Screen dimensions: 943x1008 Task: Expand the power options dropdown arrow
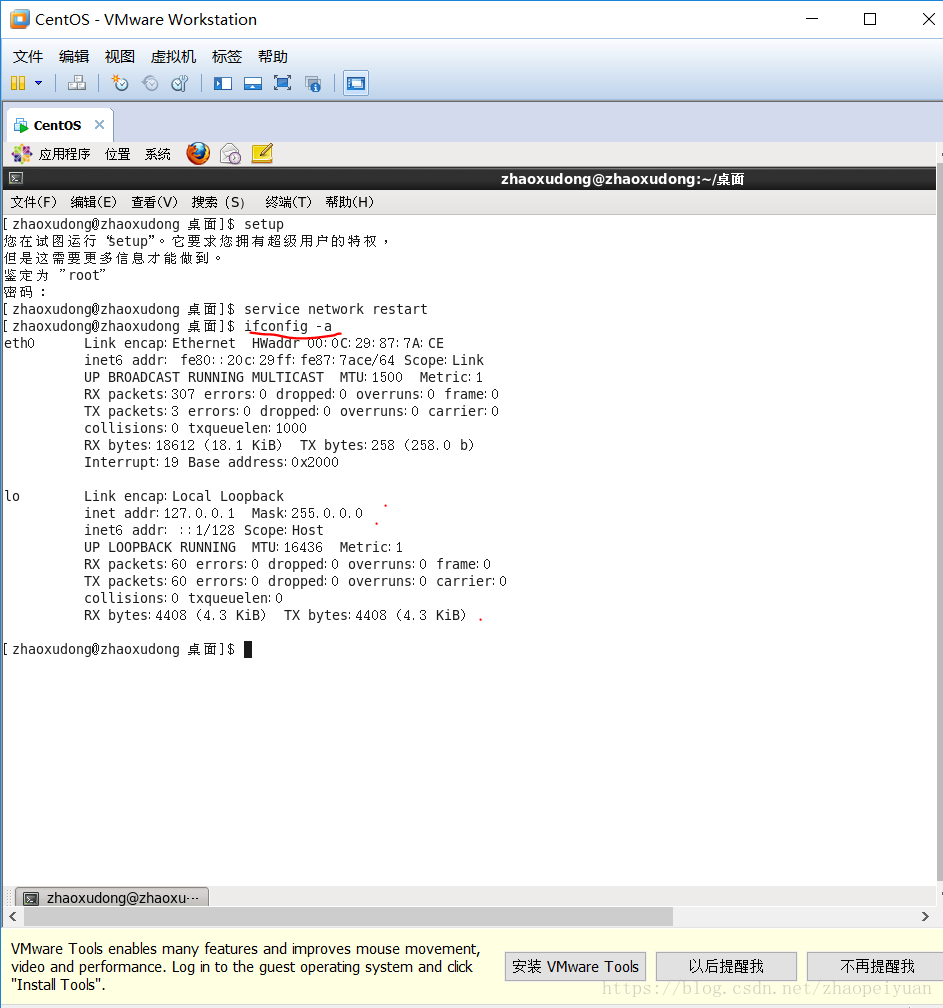[x=39, y=83]
